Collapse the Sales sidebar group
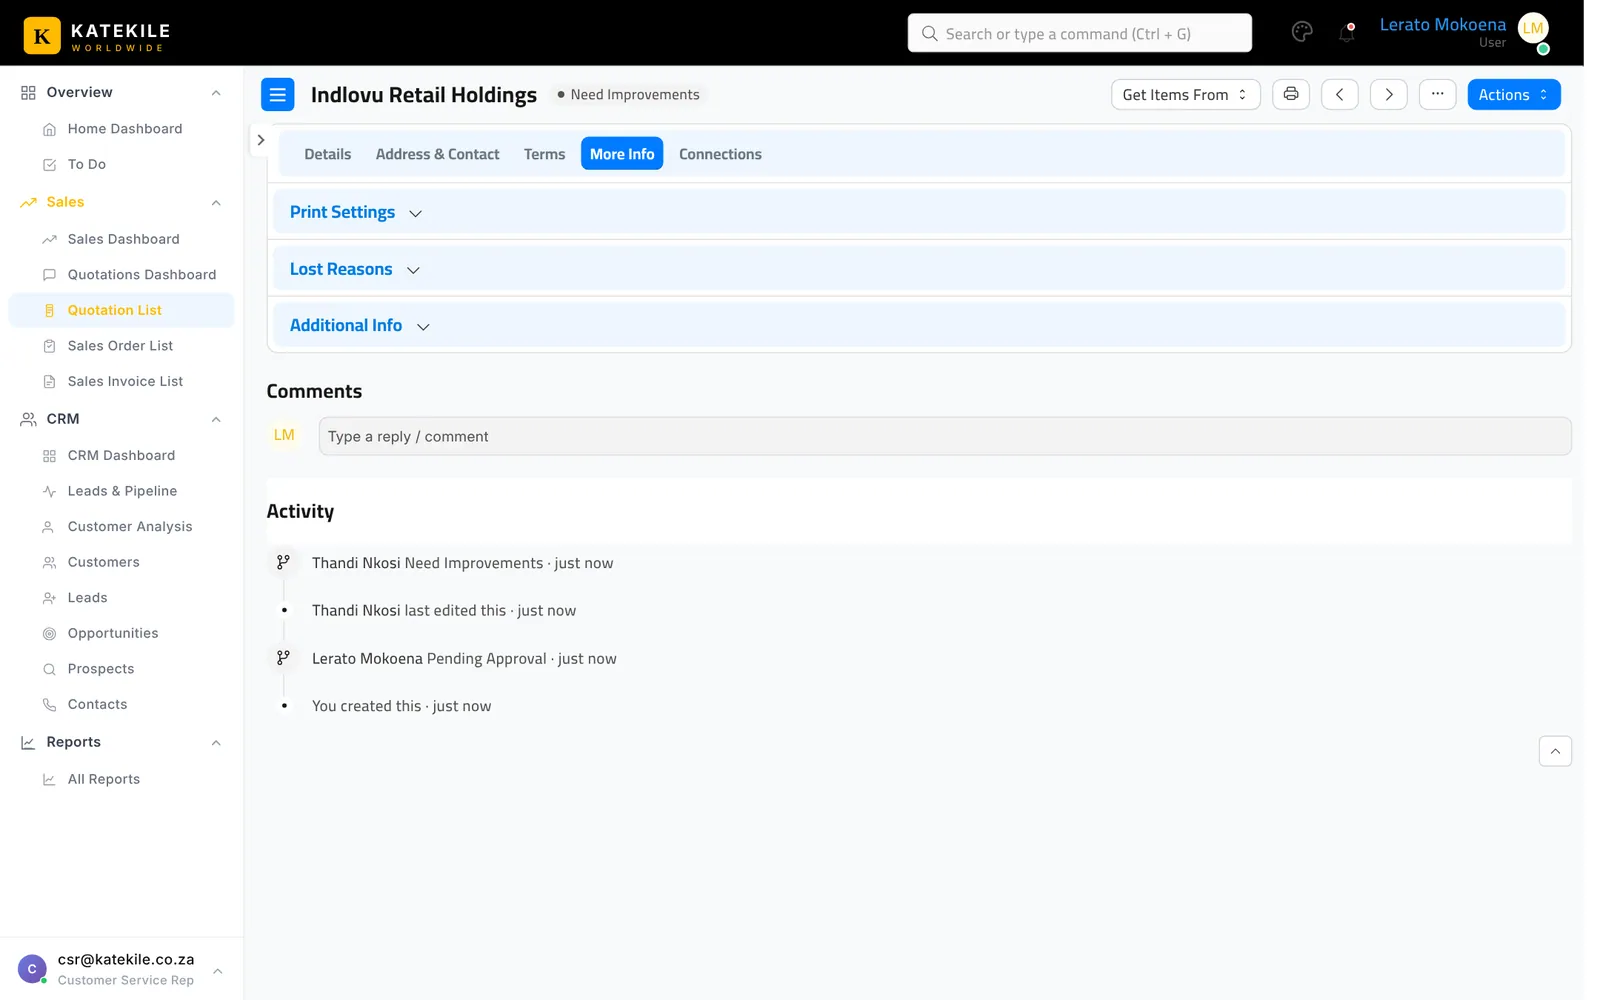 [216, 203]
